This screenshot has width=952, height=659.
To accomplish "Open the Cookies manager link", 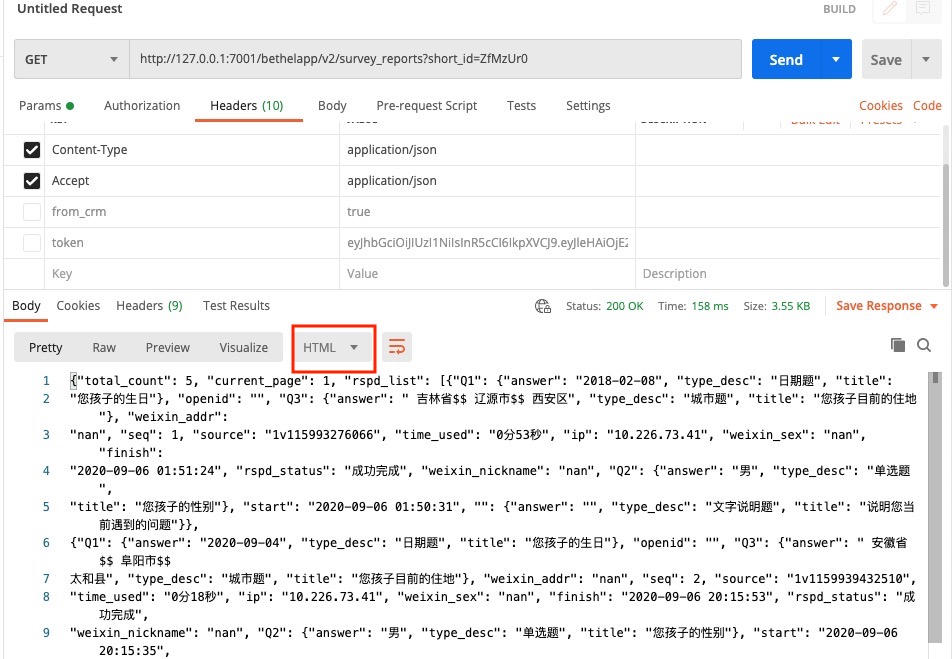I will click(x=880, y=105).
